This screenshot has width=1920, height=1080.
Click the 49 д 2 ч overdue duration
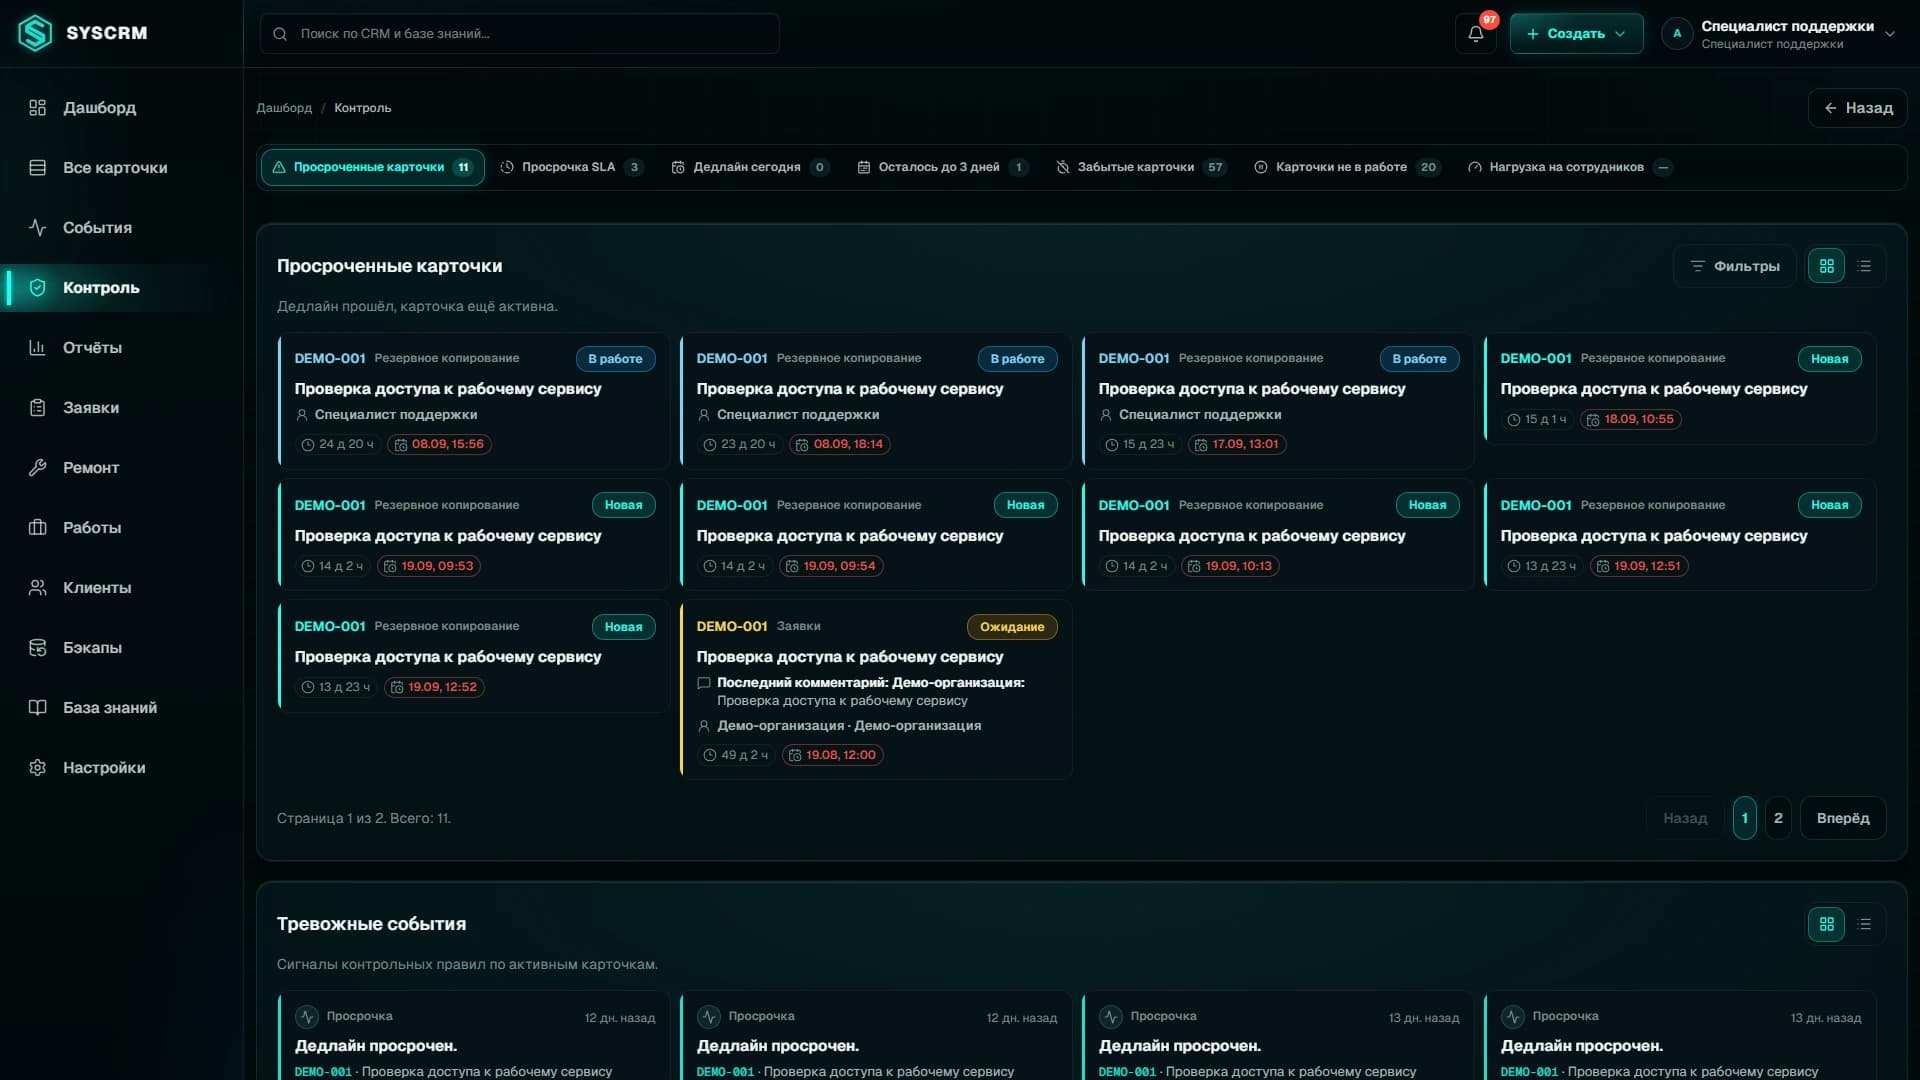[x=735, y=755]
